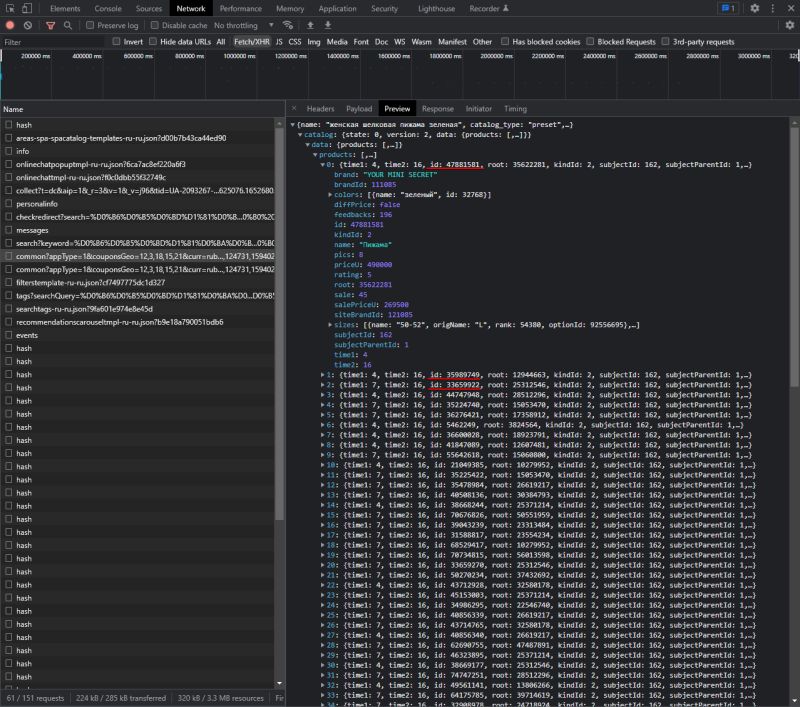Open the Application tab
The width and height of the screenshot is (800, 707).
pos(337,9)
